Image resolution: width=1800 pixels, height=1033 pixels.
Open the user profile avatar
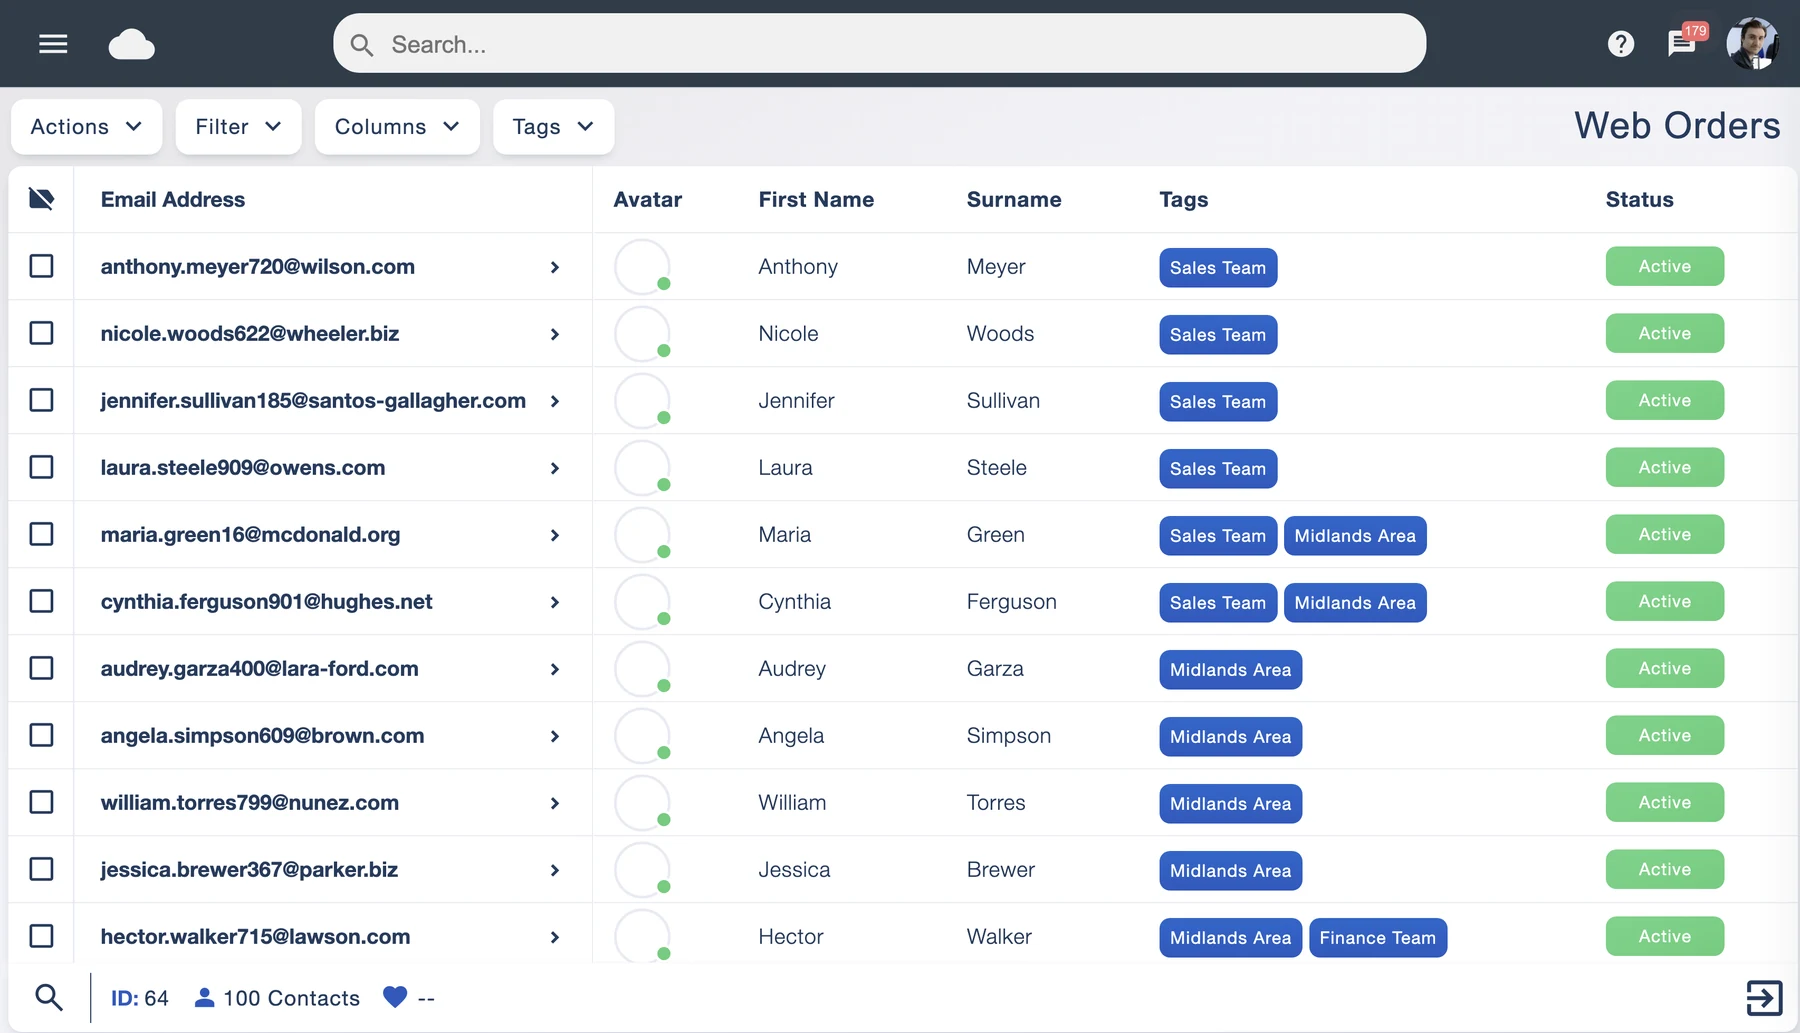click(x=1752, y=43)
